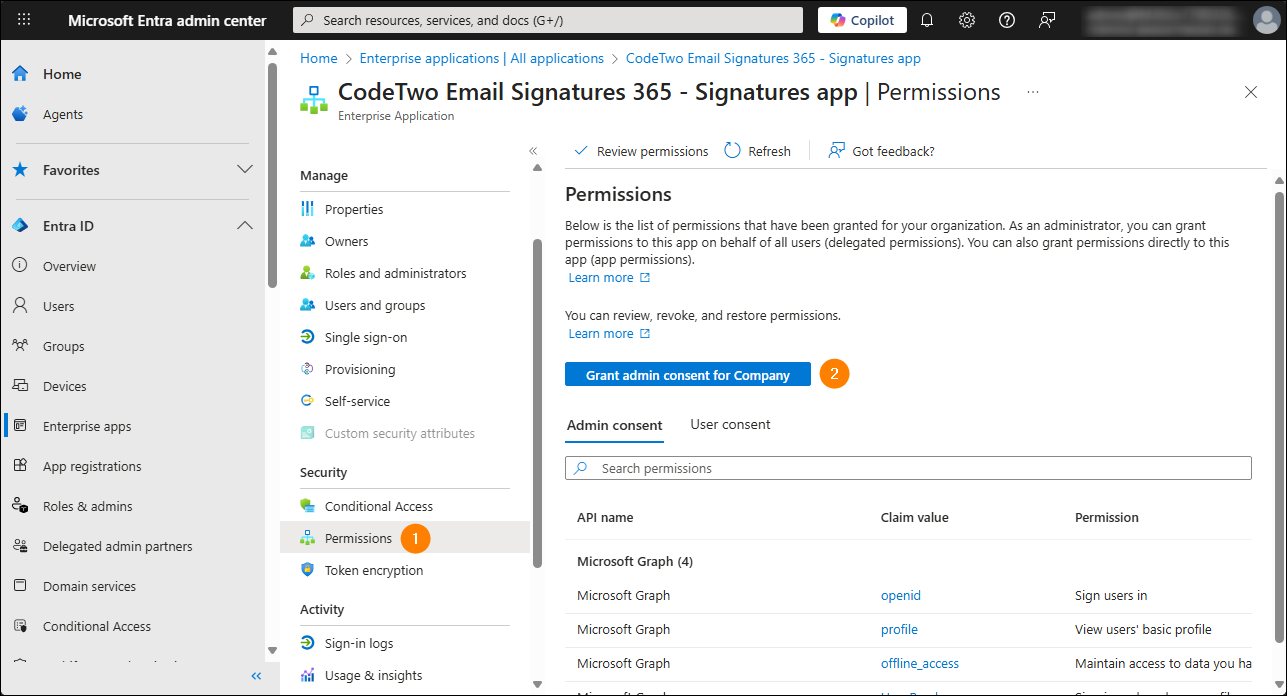Viewport: 1287px width, 696px height.
Task: Collapse the Entra ID section
Action: click(x=245, y=226)
